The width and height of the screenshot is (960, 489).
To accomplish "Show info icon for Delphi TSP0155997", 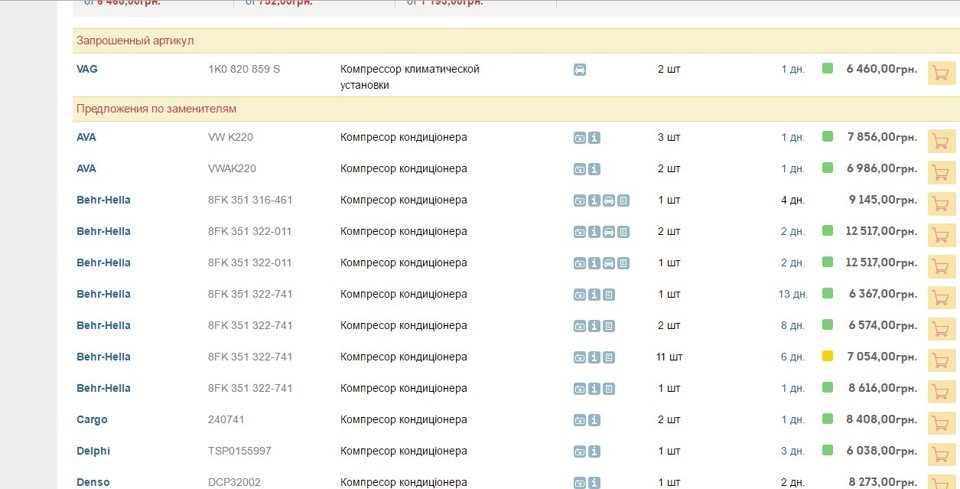I will click(594, 451).
